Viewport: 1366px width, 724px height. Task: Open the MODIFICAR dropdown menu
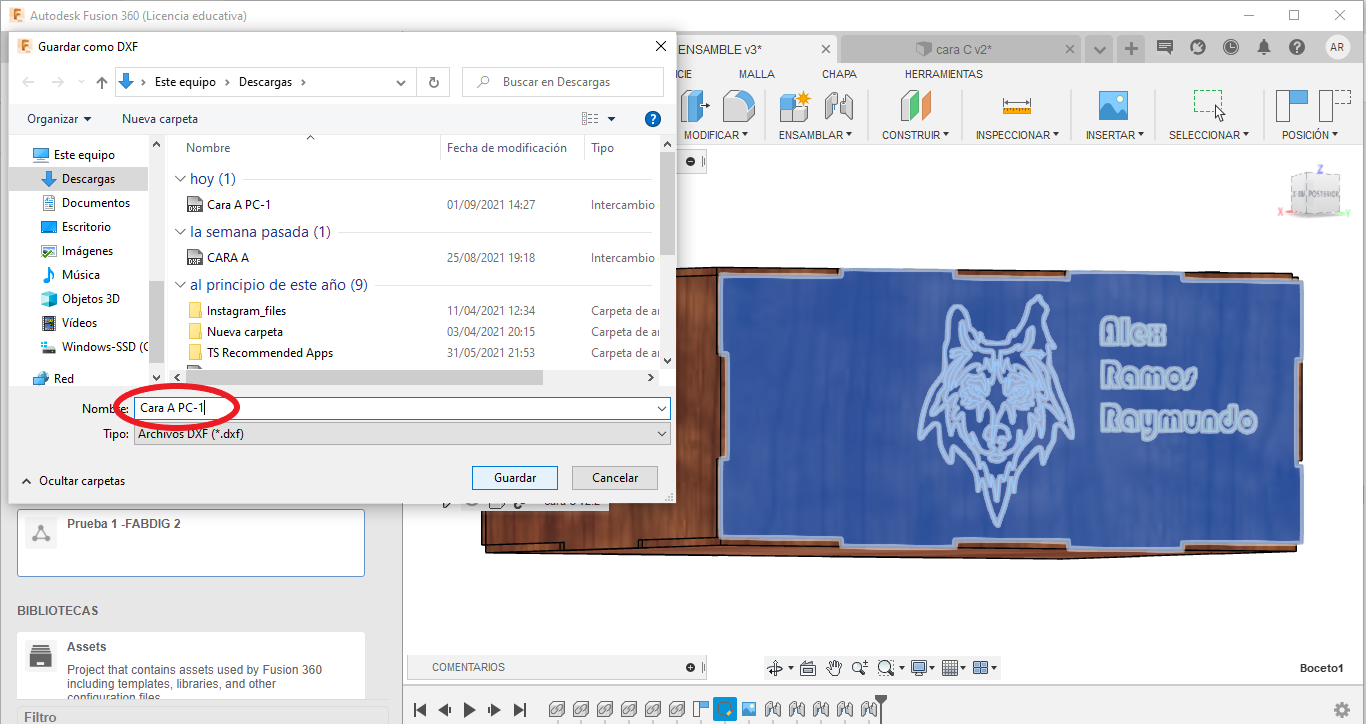click(716, 135)
